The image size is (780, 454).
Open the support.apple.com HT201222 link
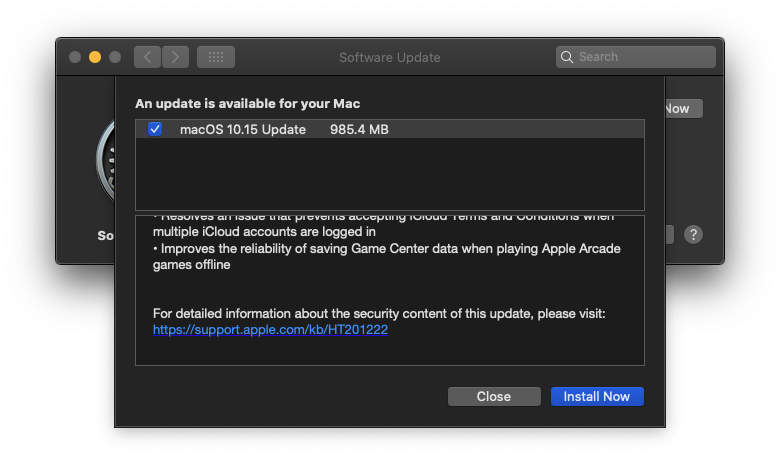pyautogui.click(x=270, y=329)
